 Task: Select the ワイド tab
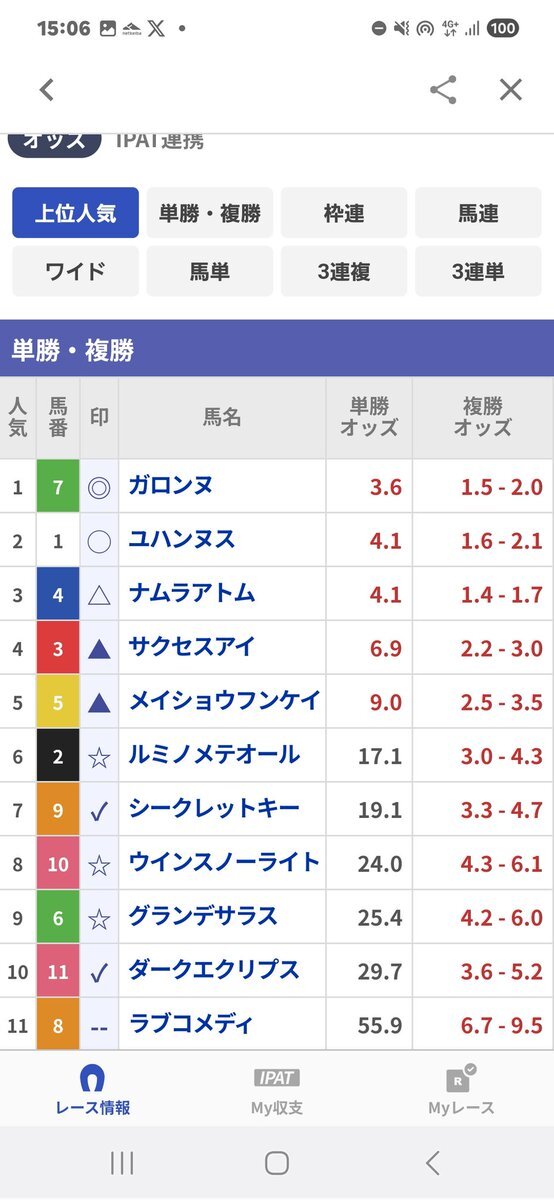[x=76, y=271]
